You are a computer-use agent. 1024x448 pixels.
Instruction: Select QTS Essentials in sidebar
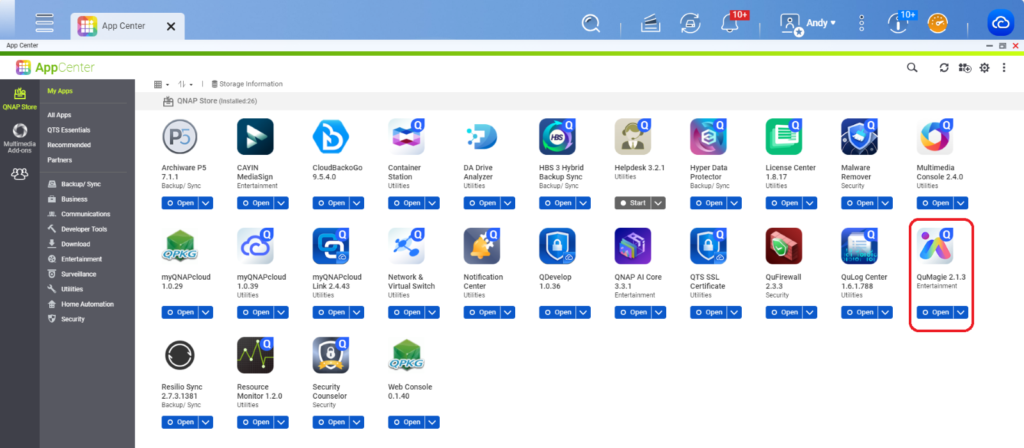[68, 130]
